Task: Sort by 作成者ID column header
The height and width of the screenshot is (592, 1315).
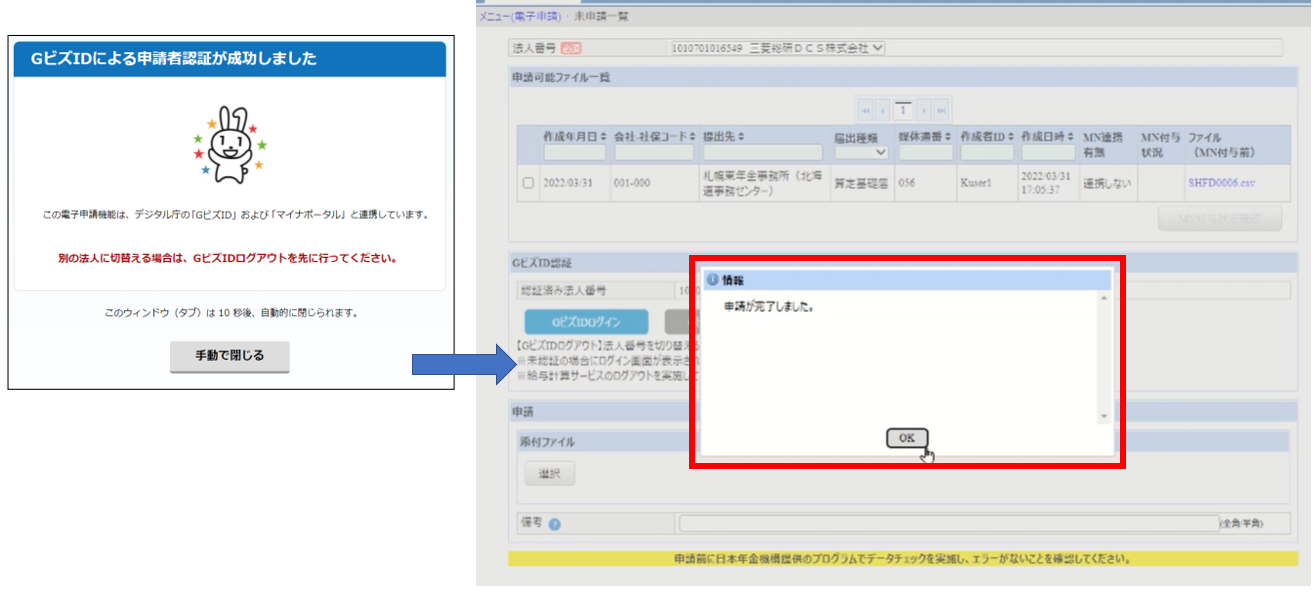Action: [x=987, y=136]
